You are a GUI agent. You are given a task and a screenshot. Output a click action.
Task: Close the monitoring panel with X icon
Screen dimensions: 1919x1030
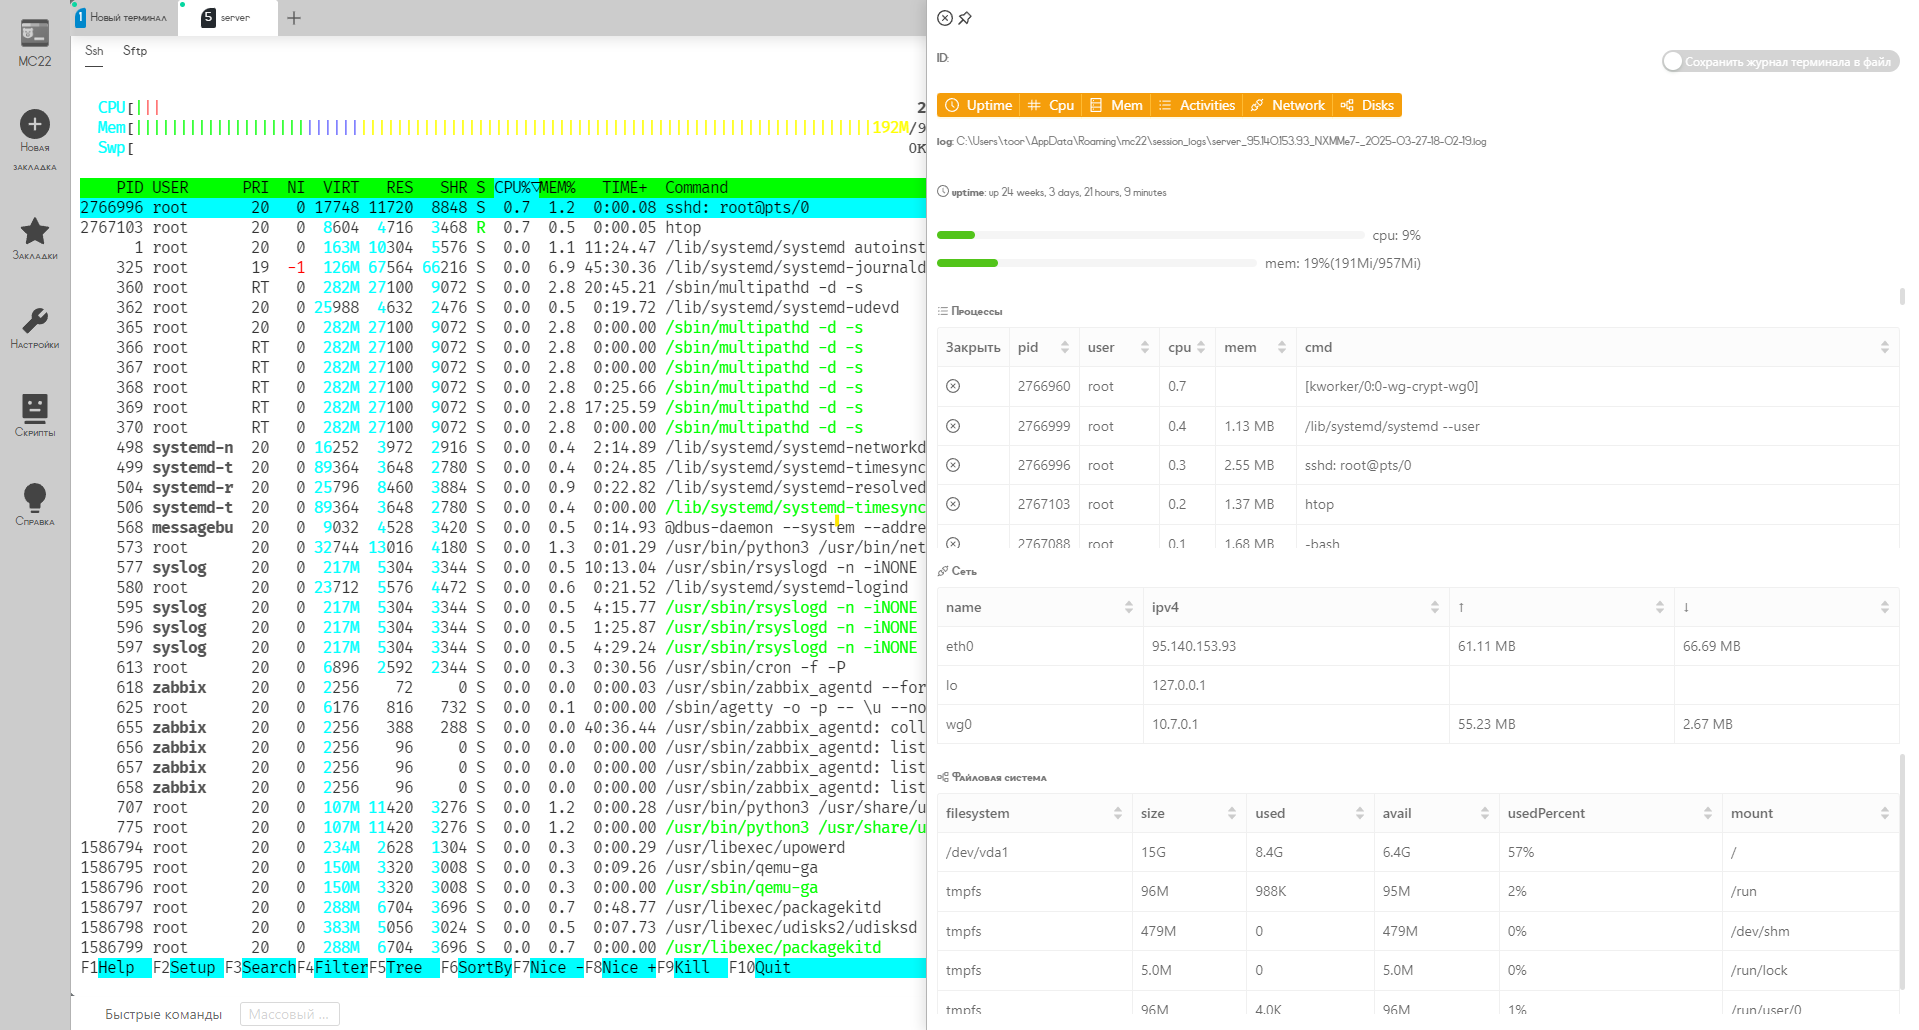(945, 18)
